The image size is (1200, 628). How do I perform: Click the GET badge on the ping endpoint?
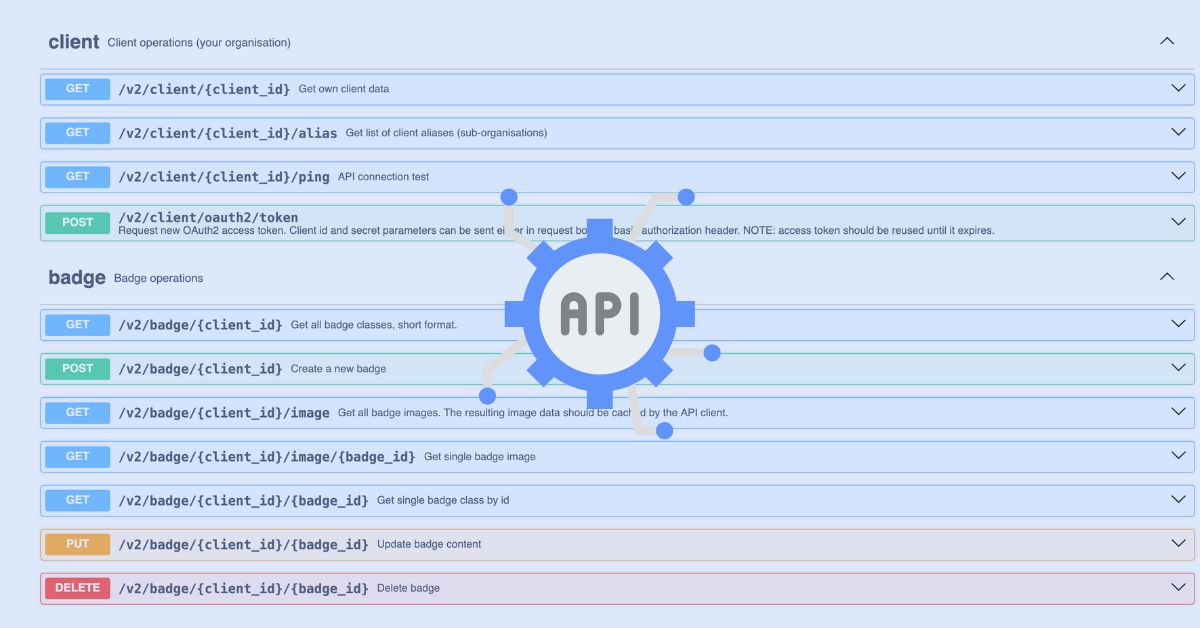click(x=77, y=176)
